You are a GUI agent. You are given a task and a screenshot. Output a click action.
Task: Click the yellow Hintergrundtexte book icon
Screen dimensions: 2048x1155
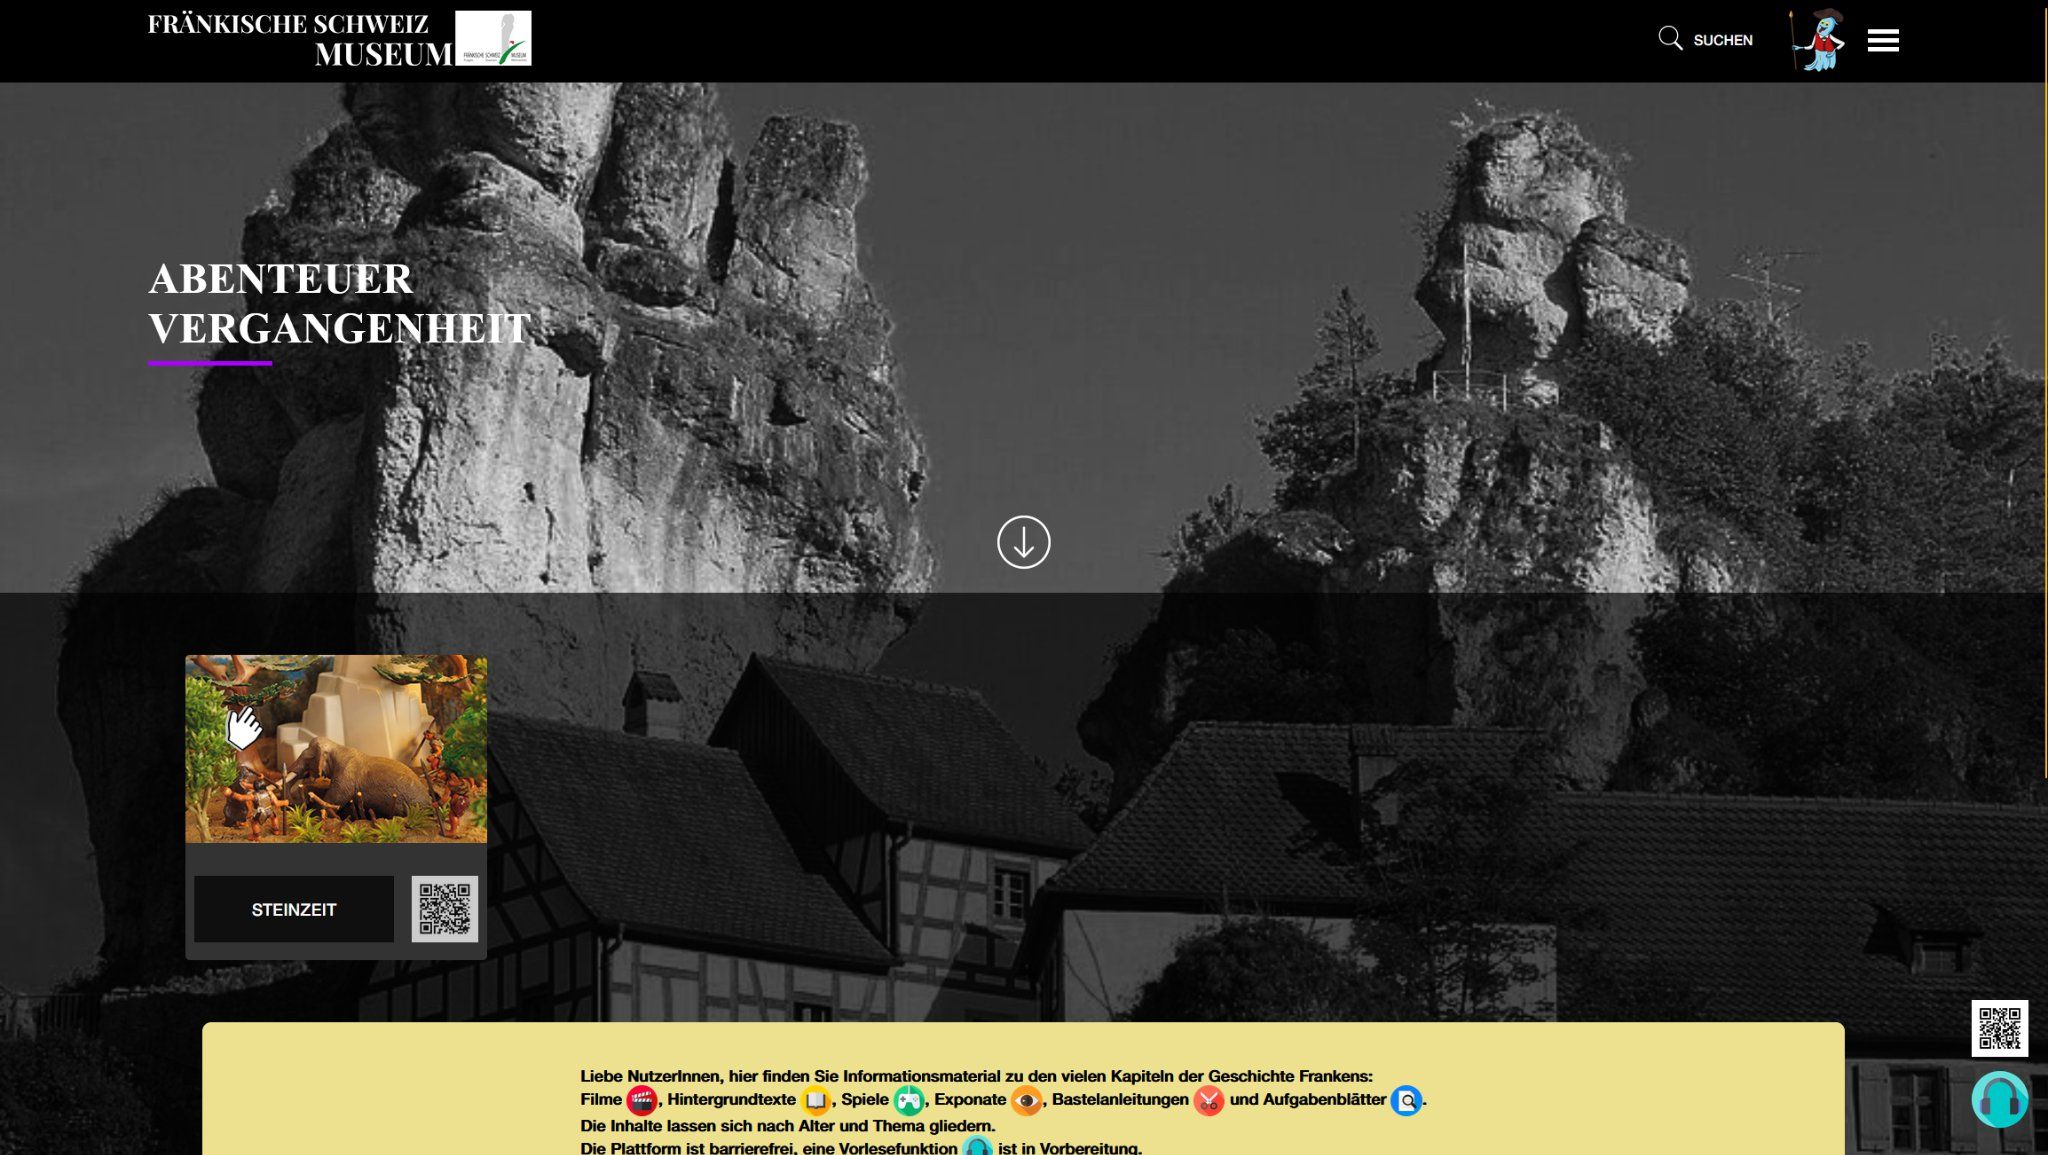pos(815,1101)
